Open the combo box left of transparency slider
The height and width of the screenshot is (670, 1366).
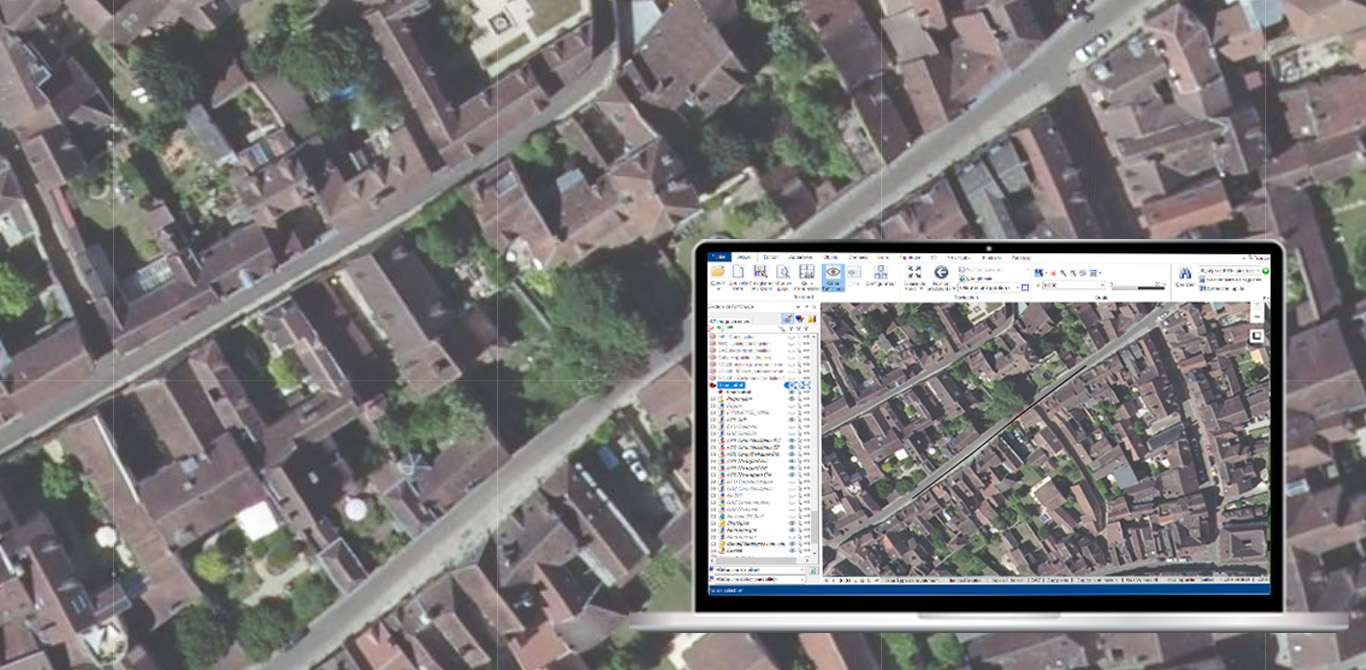[x=1072, y=286]
